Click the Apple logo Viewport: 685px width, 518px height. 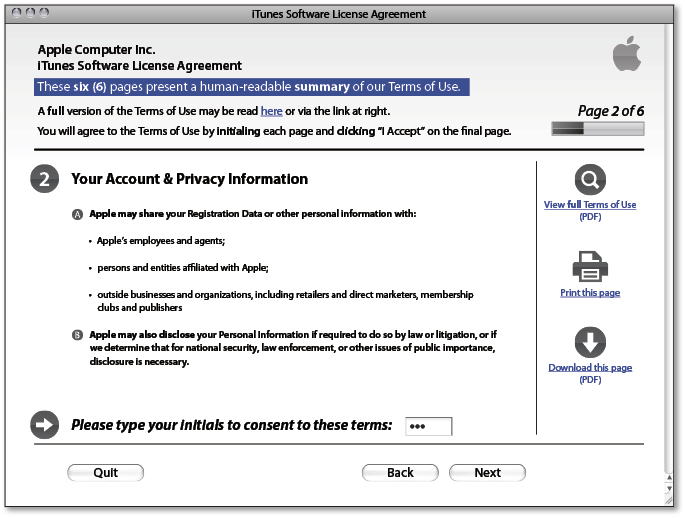click(x=627, y=53)
